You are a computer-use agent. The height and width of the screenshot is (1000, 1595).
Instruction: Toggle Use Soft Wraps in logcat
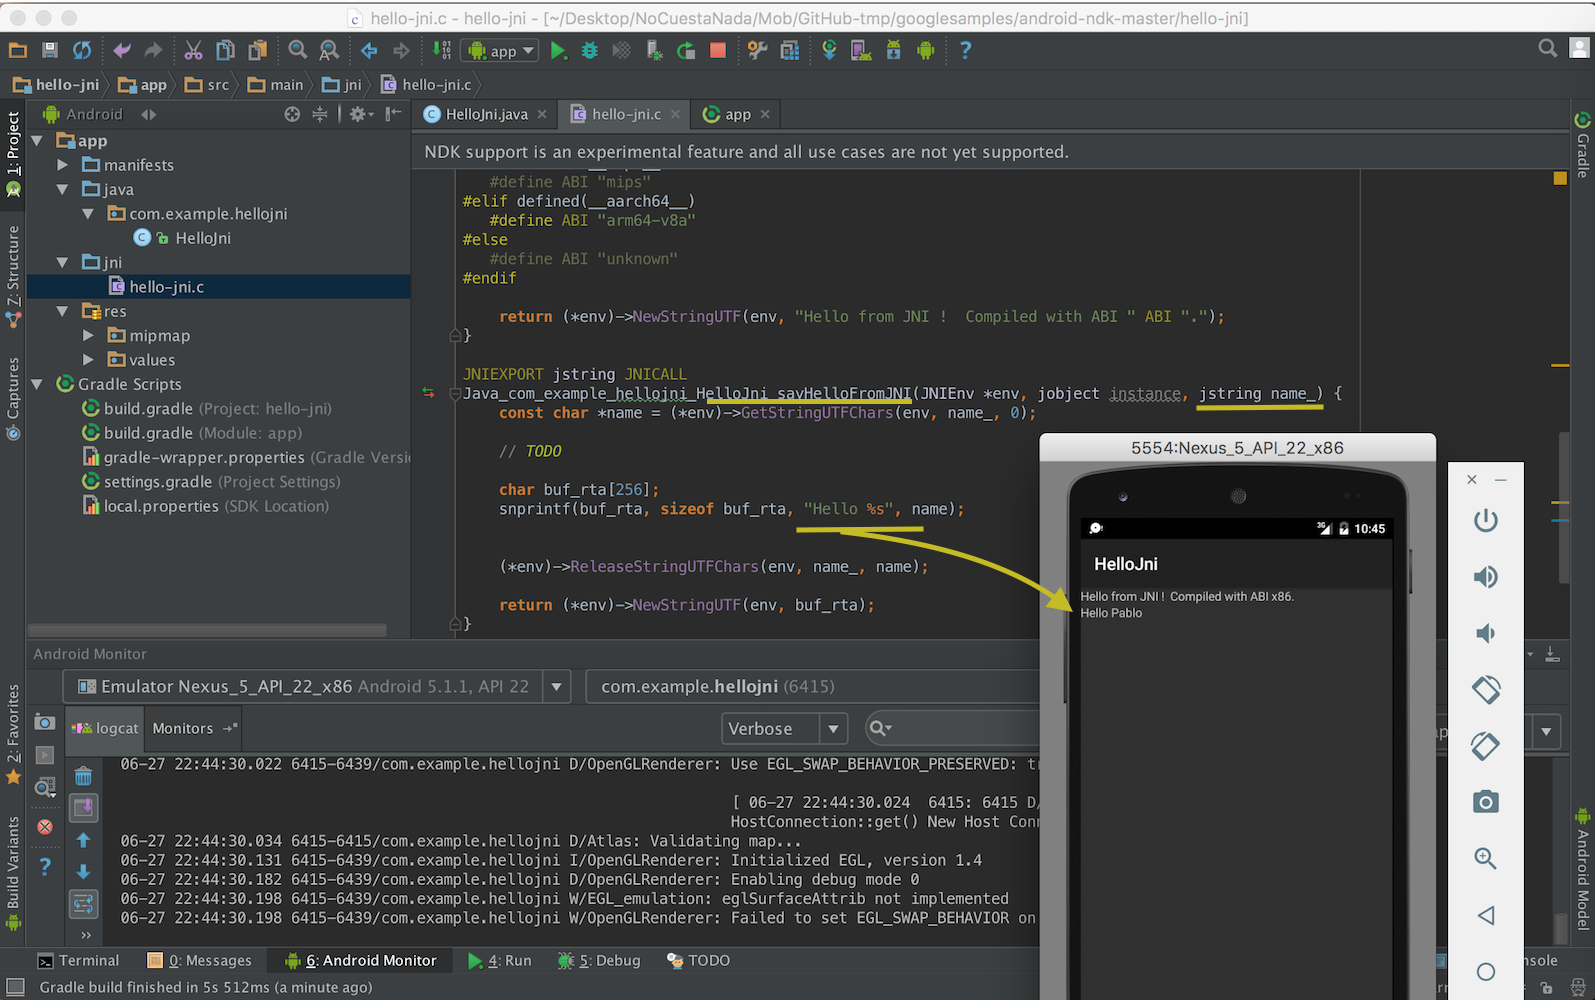(x=84, y=904)
